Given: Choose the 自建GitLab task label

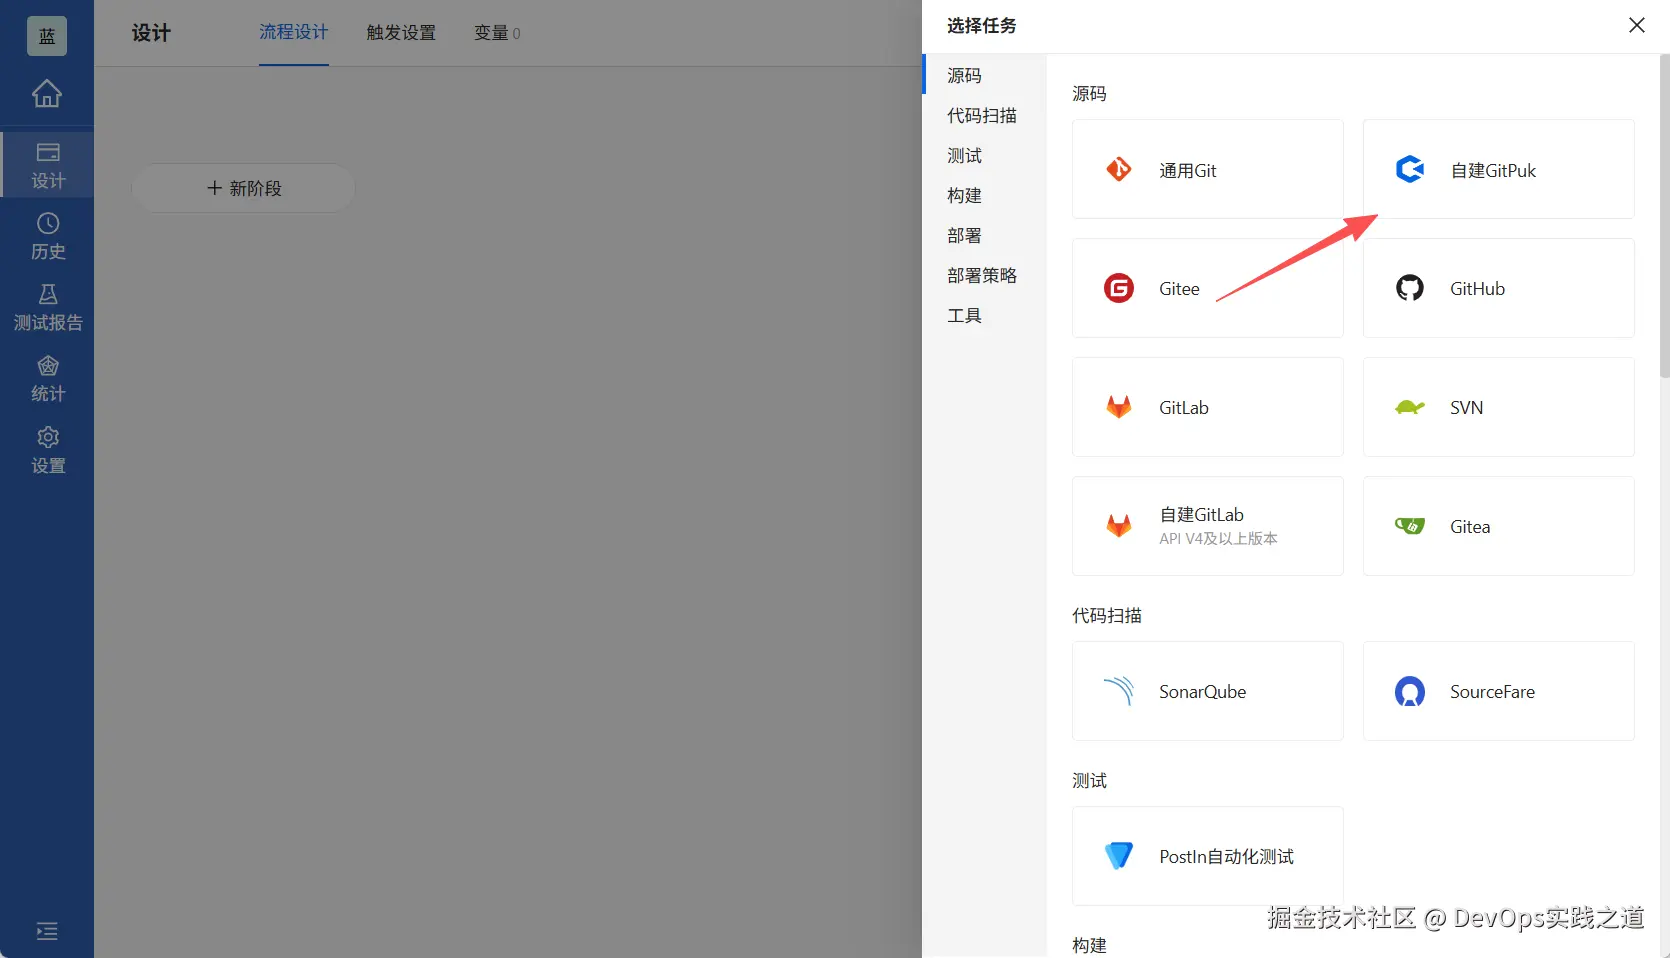Looking at the screenshot, I should coord(1201,515).
